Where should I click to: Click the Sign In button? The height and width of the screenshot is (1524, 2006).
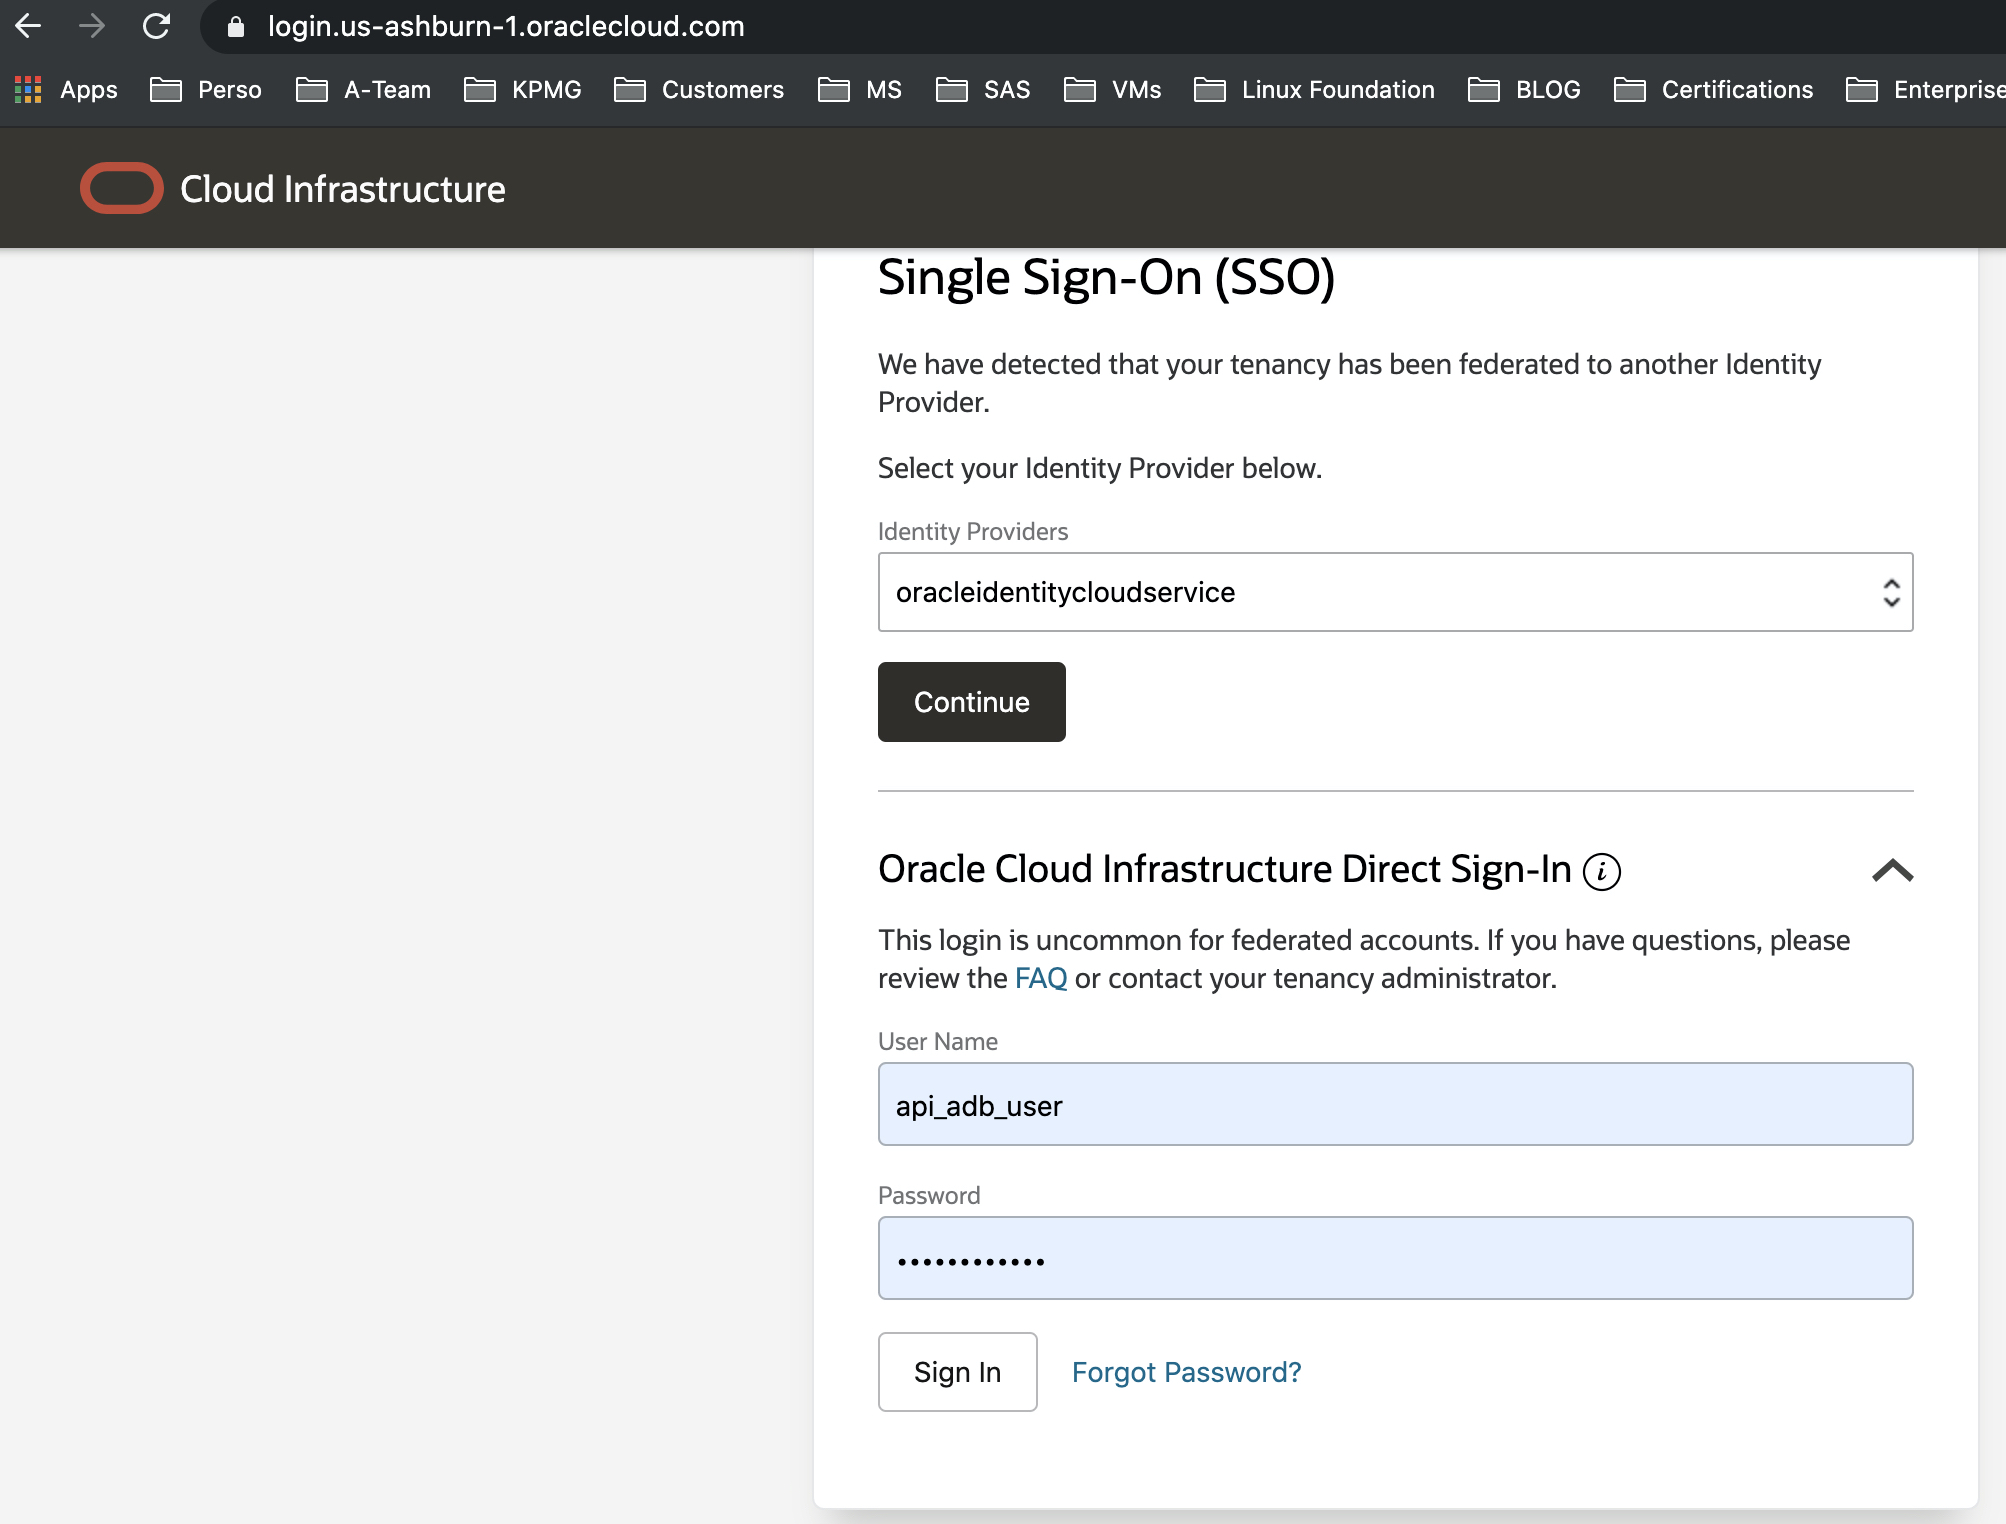957,1371
